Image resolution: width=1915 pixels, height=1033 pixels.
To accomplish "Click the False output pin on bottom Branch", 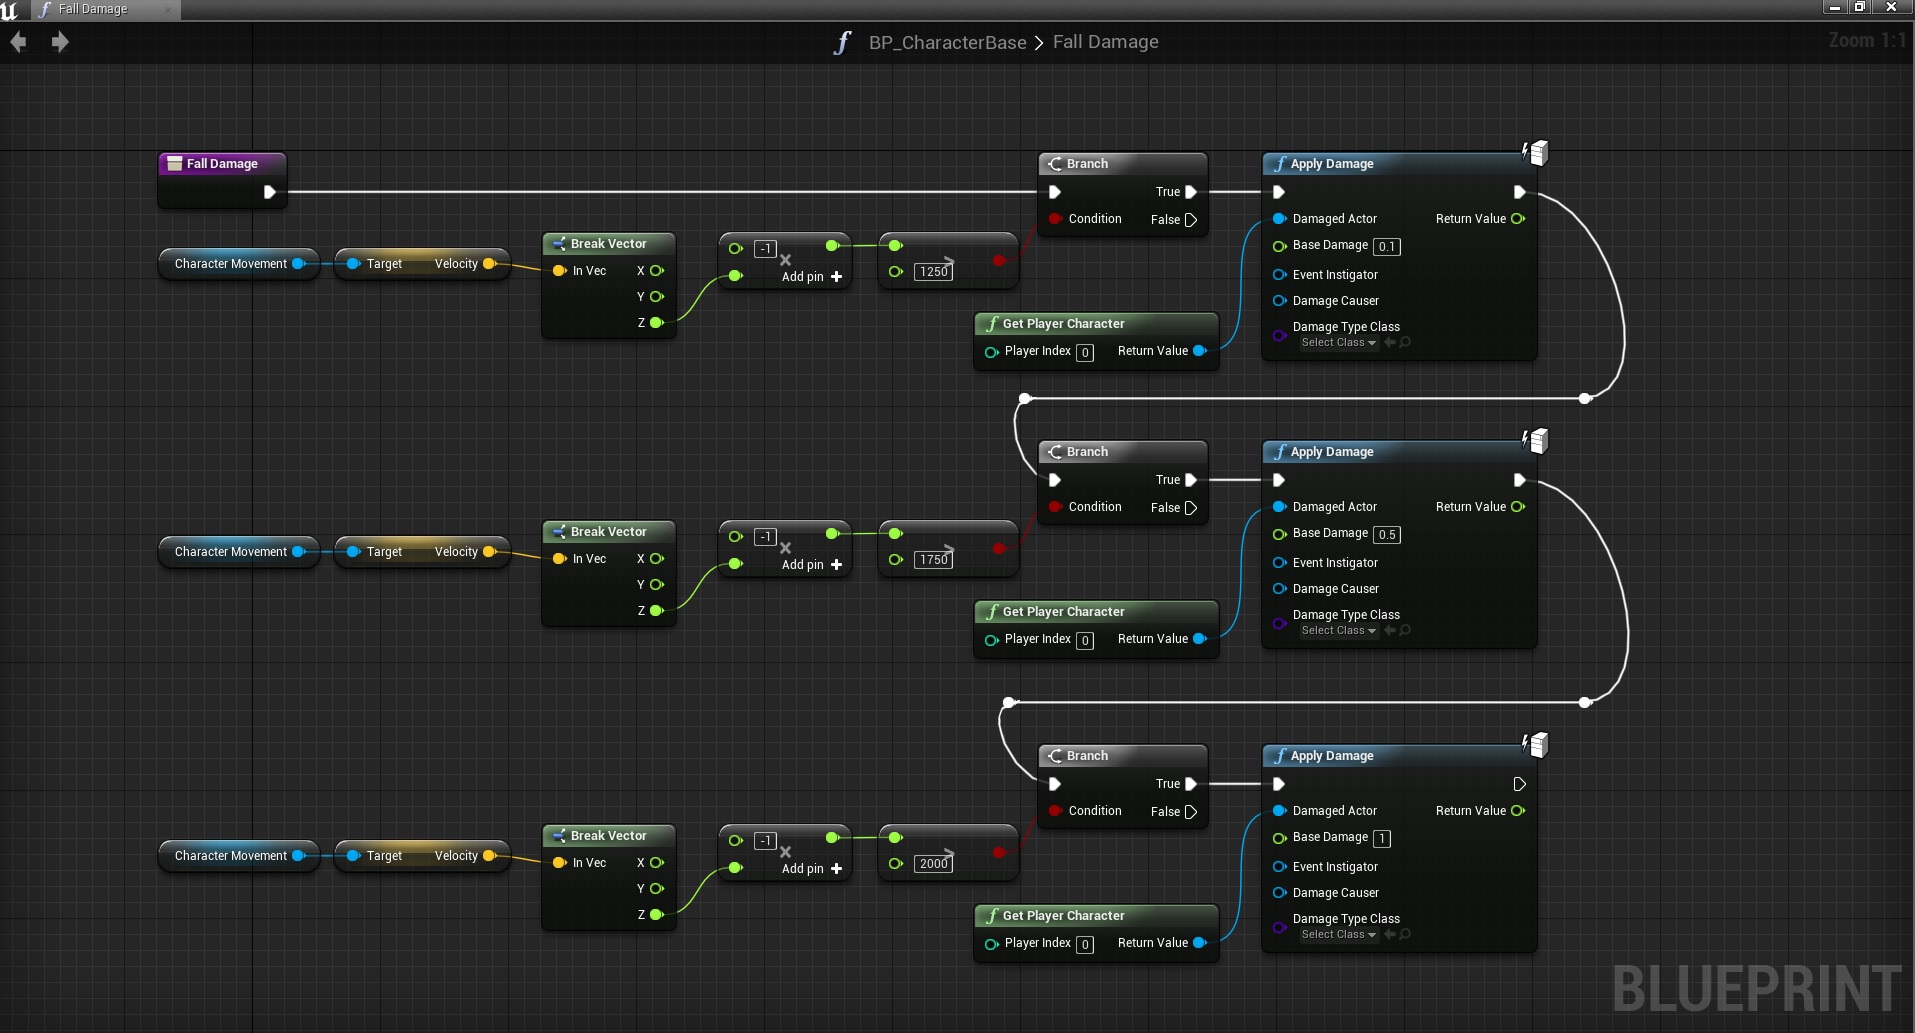I will [x=1191, y=812].
